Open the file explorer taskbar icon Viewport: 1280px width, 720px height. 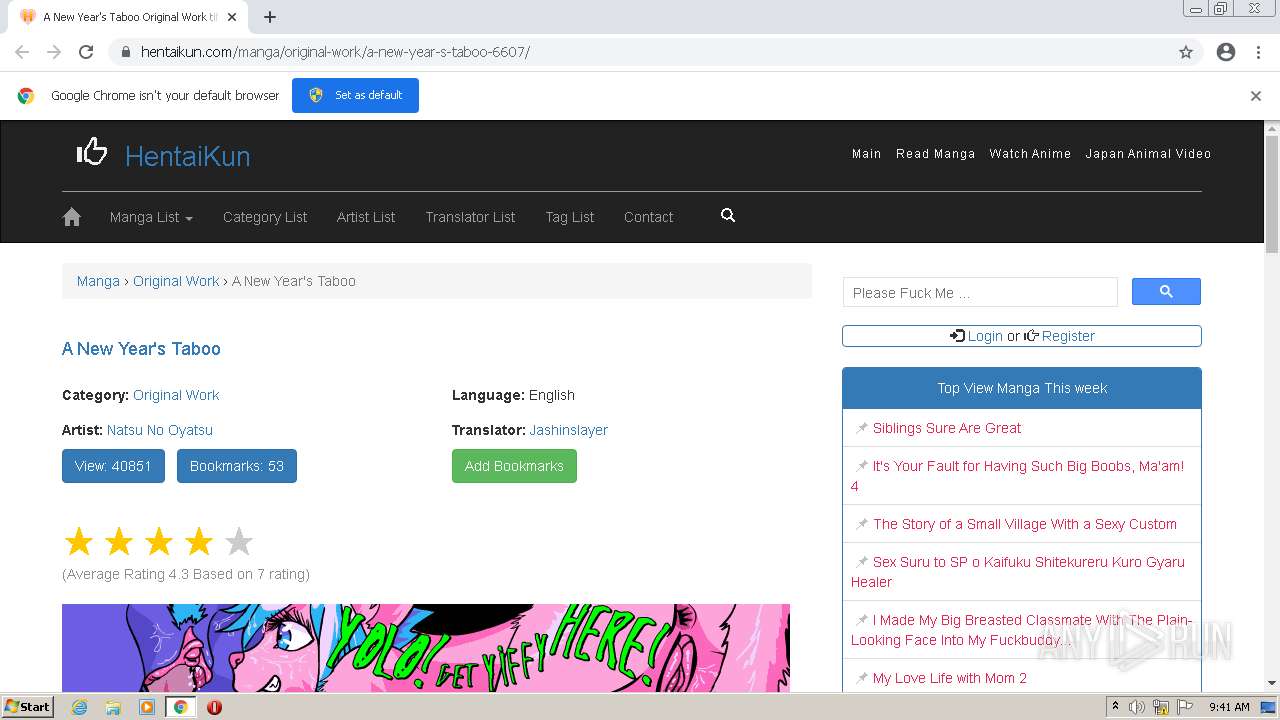tap(113, 707)
